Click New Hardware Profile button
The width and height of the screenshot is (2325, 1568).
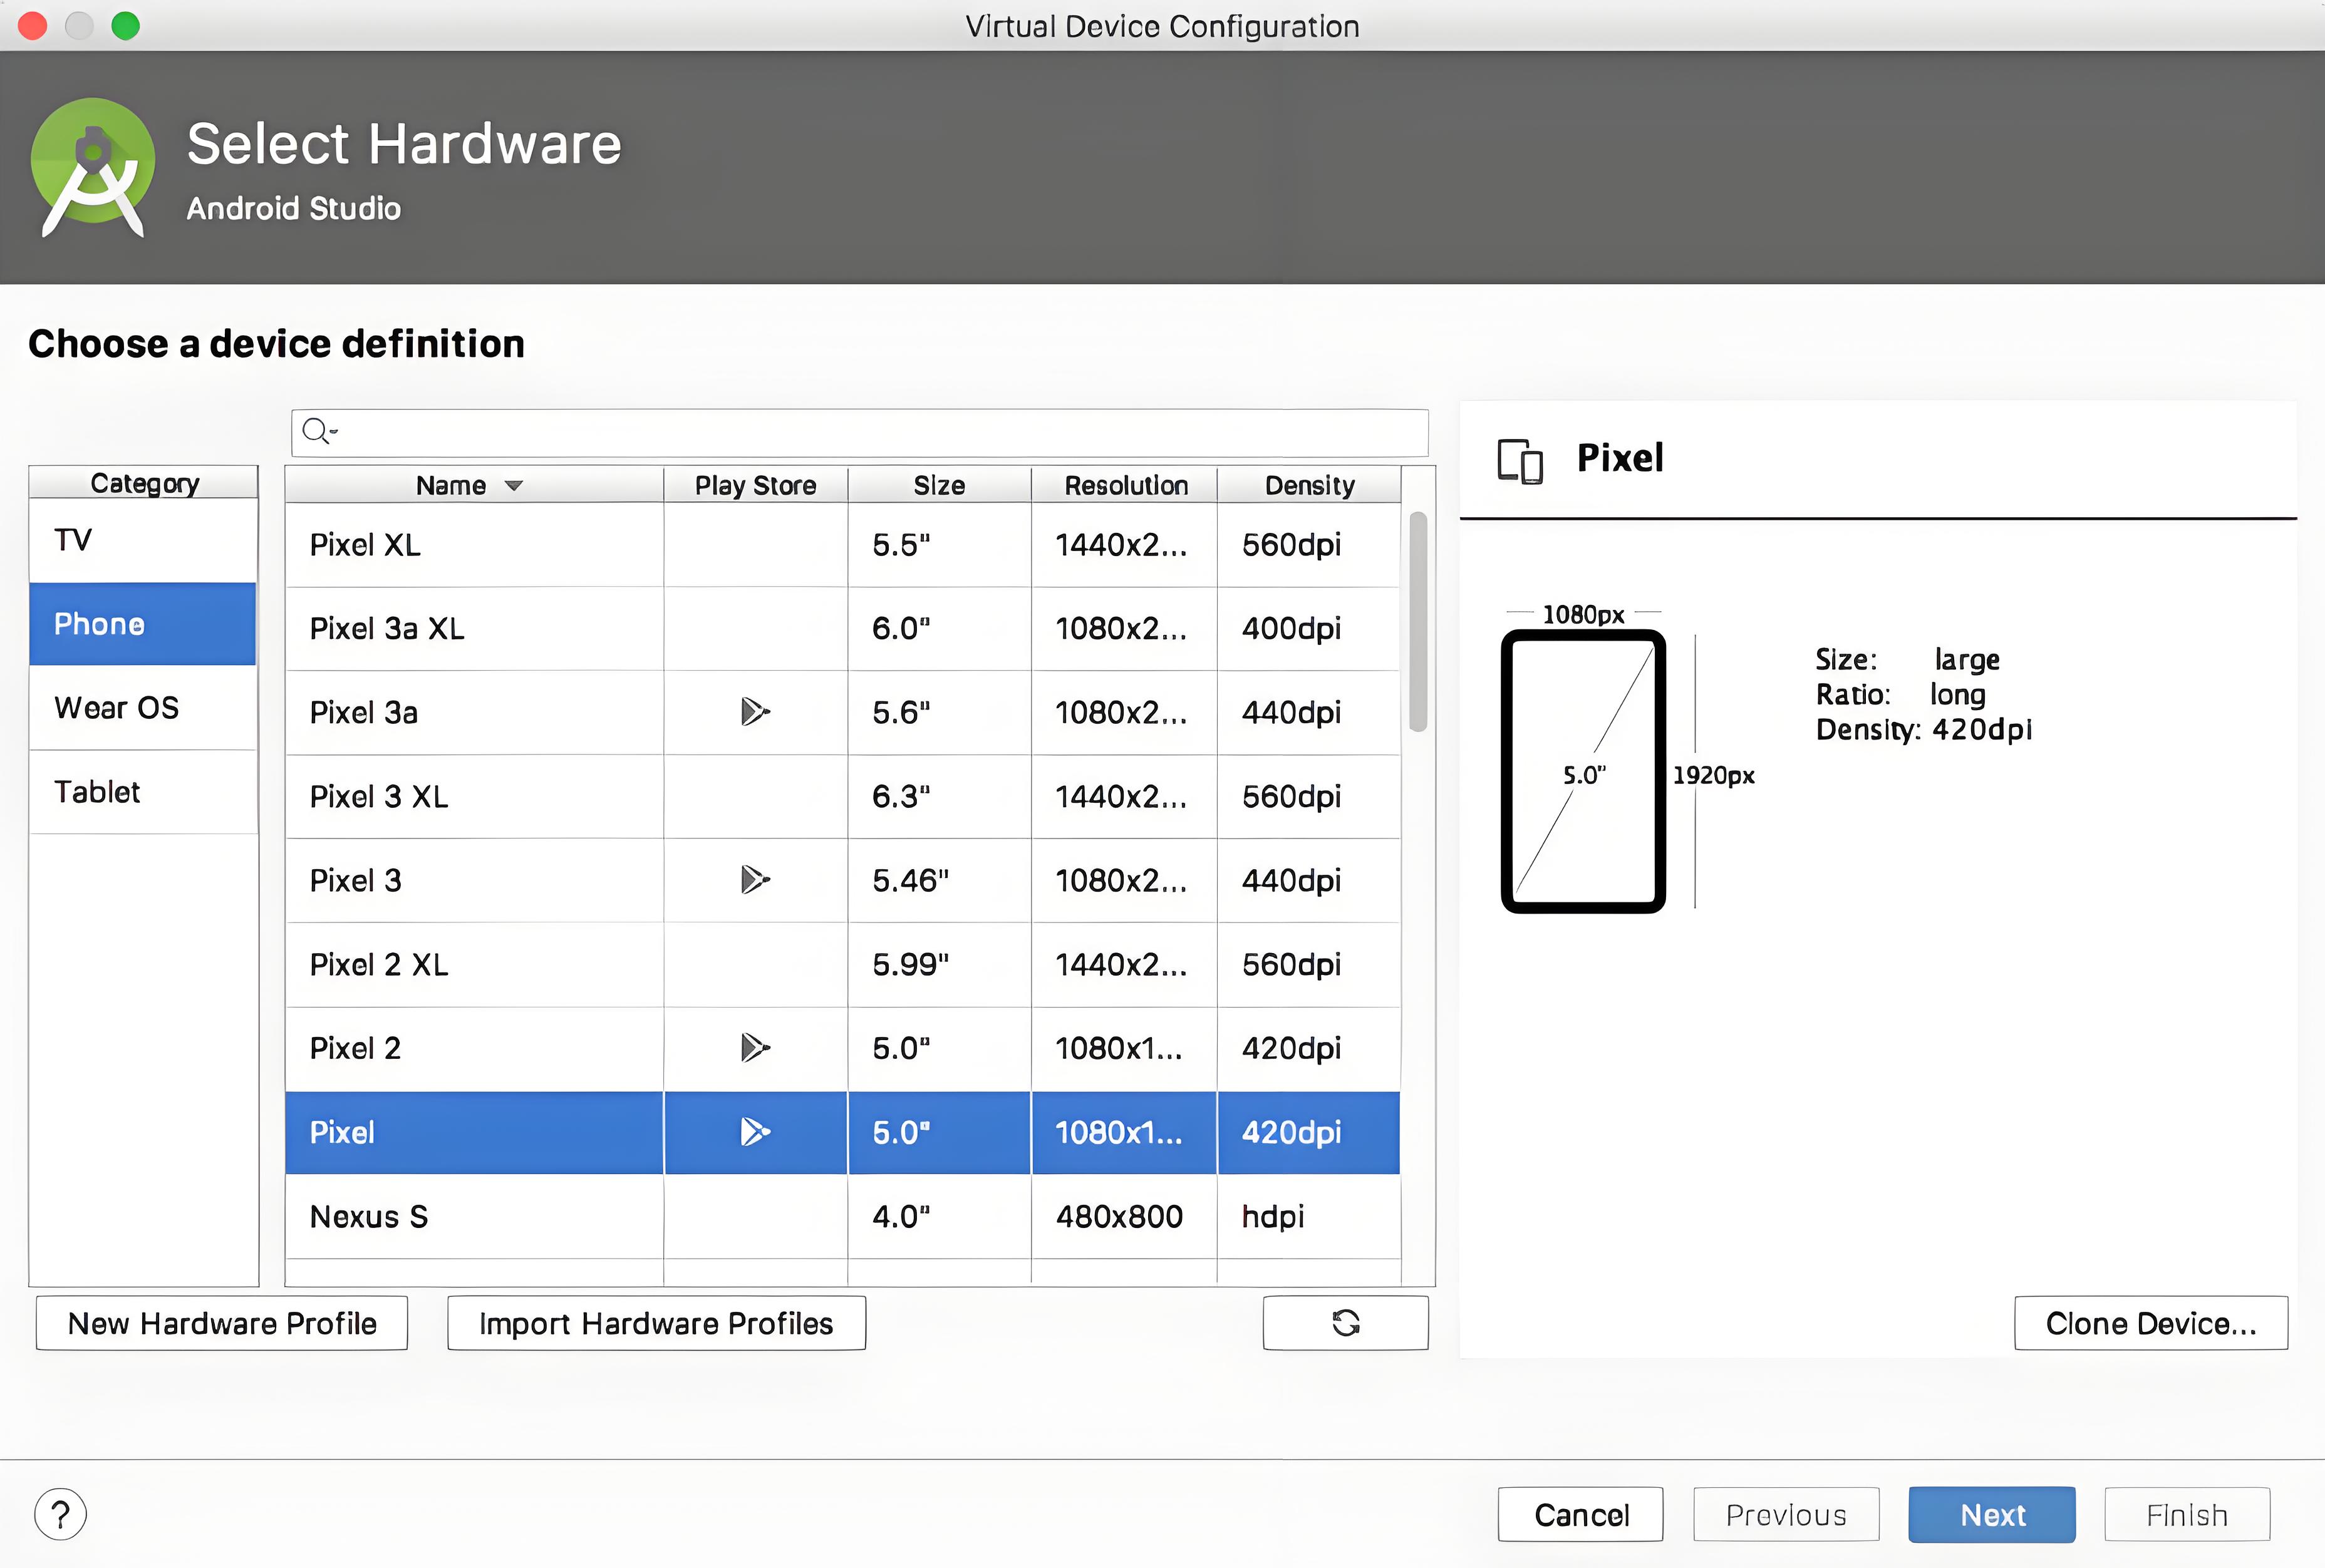tap(222, 1323)
